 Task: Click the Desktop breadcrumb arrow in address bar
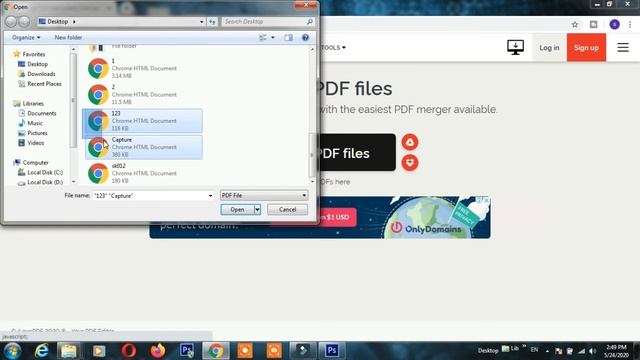74,22
